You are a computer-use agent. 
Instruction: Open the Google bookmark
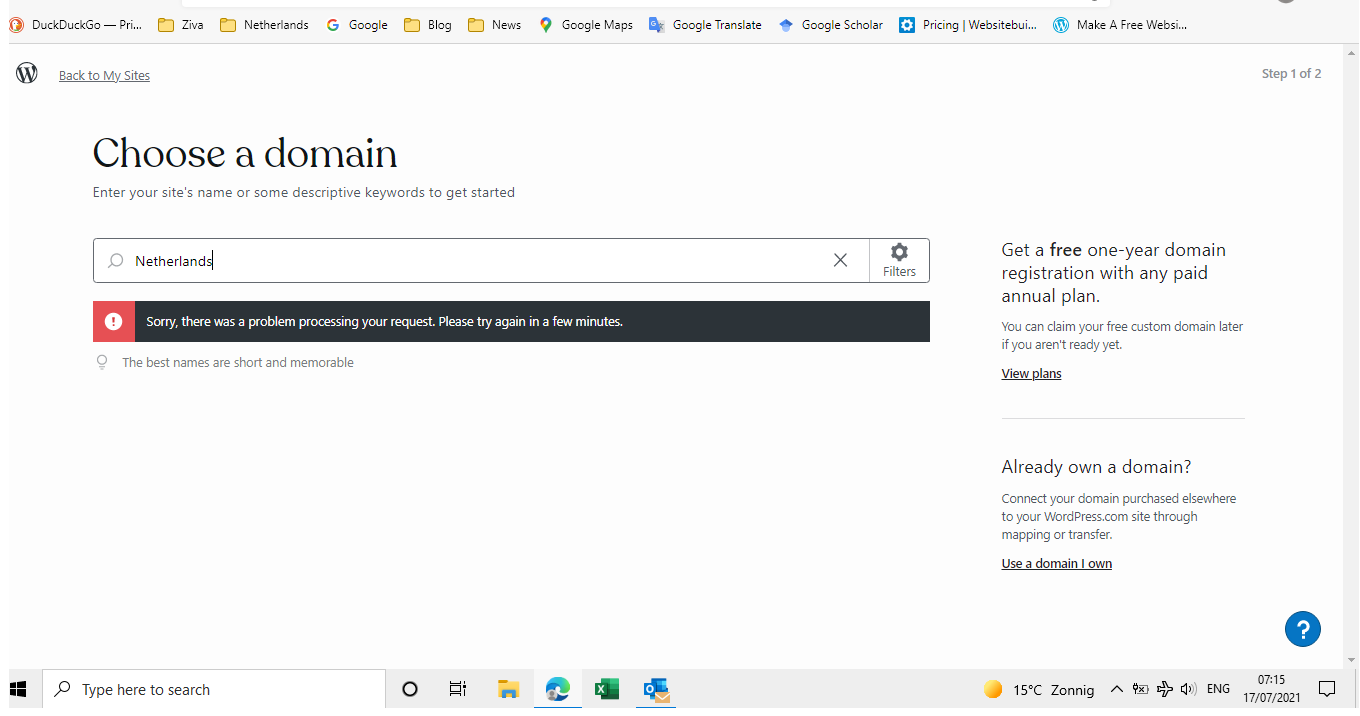click(x=357, y=25)
